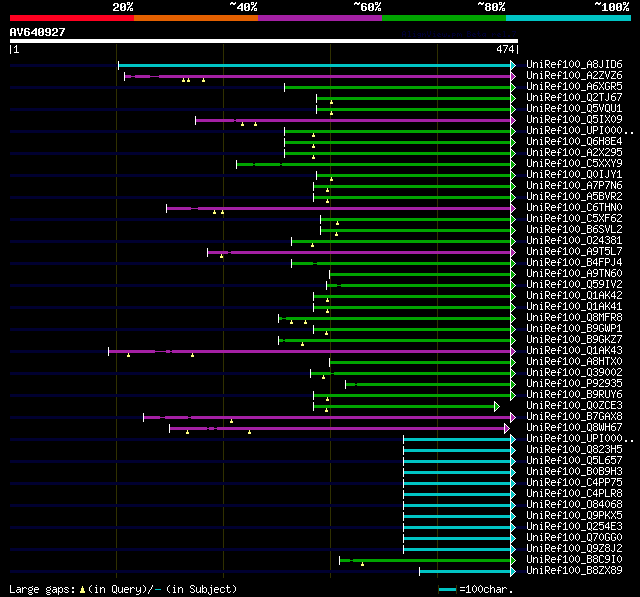The width and height of the screenshot is (640, 597).
Task: Select the UniRef100_B8ZX89 label
Action: 574,571
